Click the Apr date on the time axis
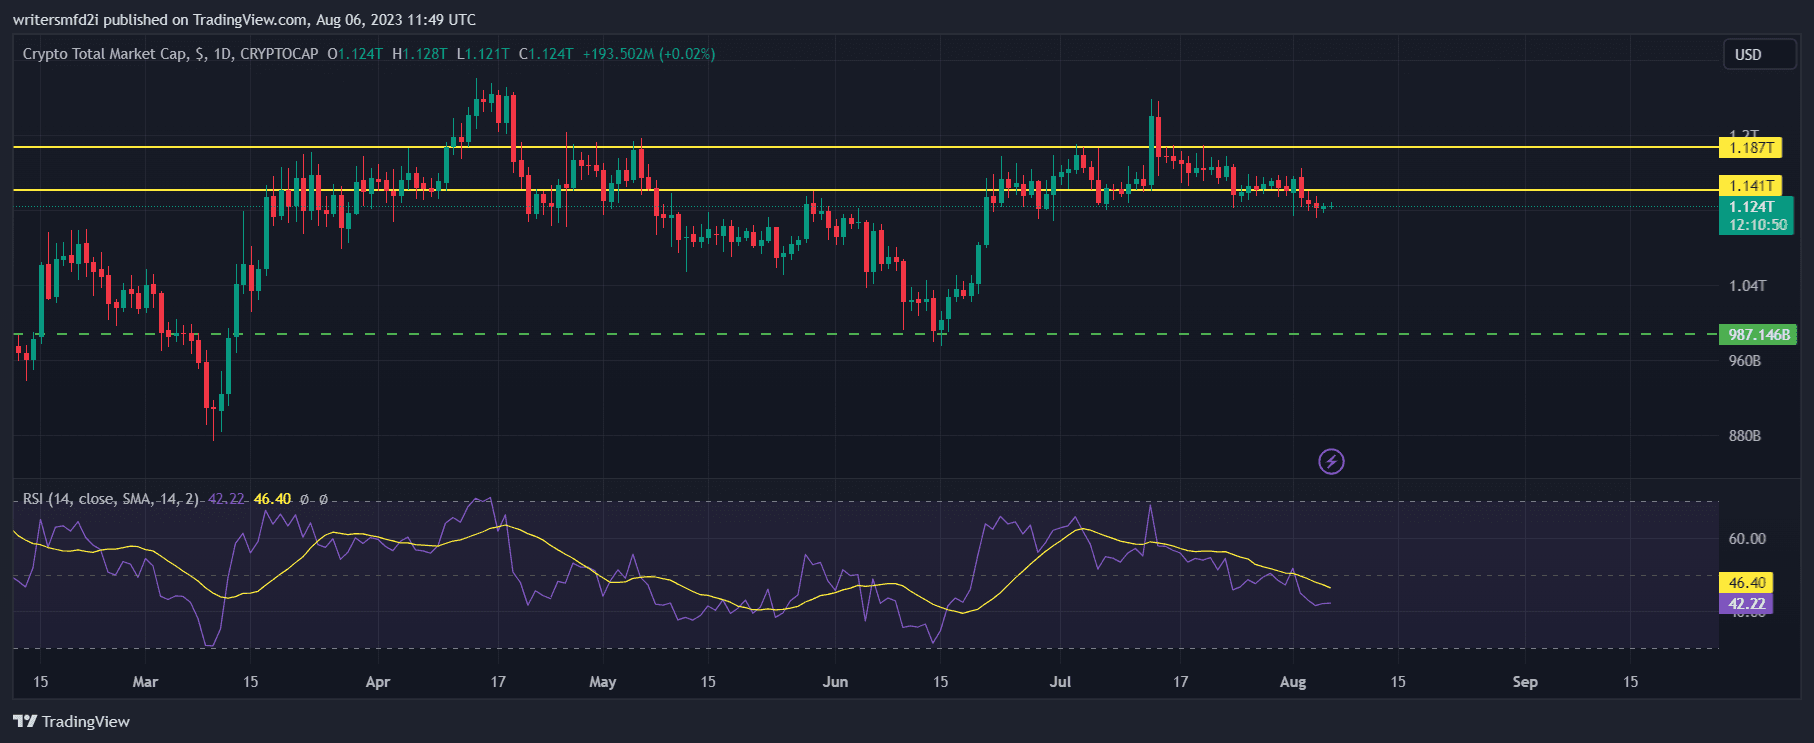The width and height of the screenshot is (1814, 743). (378, 682)
